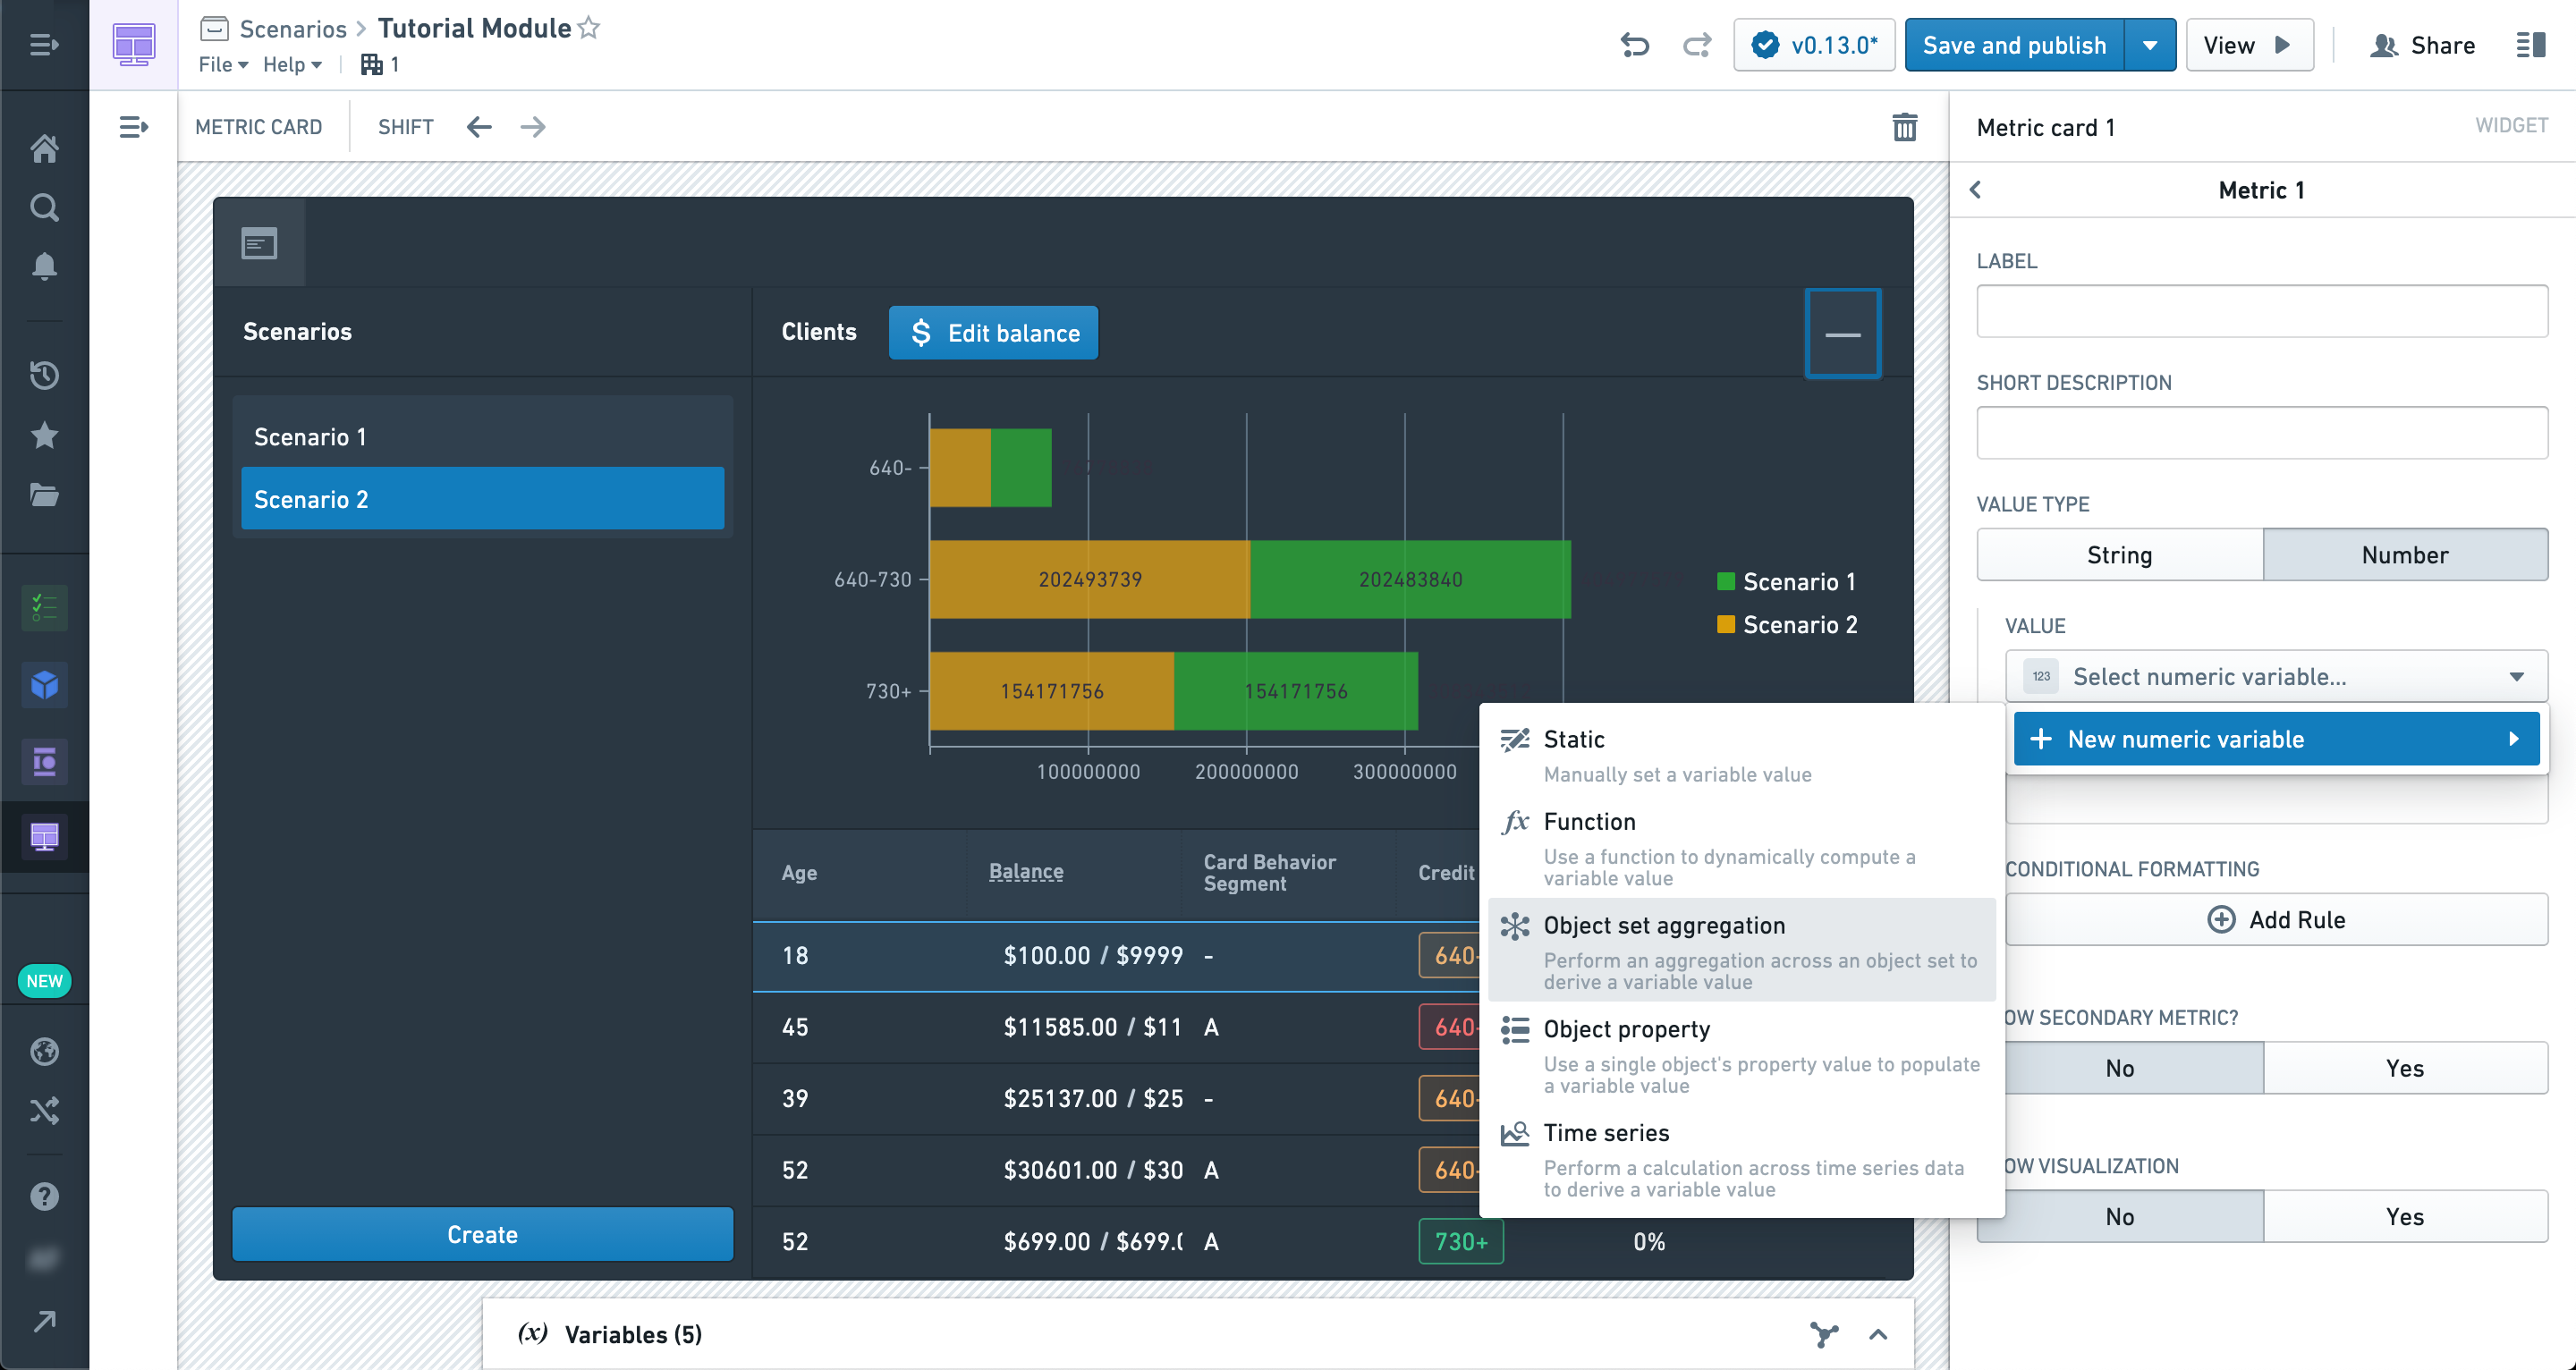Click the Static variable option icon
This screenshot has height=1370, width=2576.
[x=1513, y=738]
